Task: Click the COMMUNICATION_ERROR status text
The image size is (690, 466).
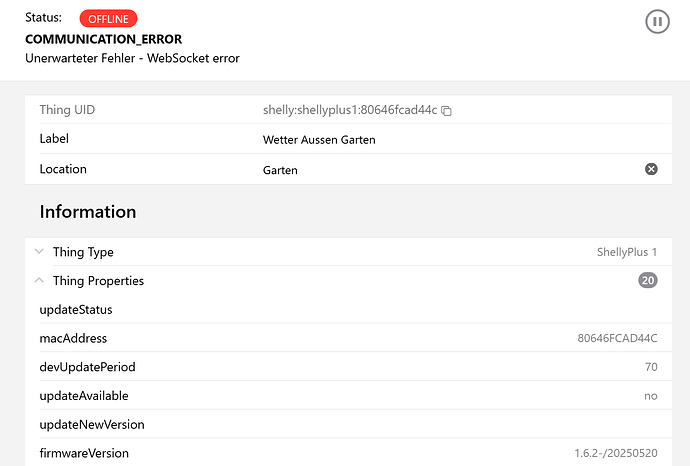Action: pos(101,38)
